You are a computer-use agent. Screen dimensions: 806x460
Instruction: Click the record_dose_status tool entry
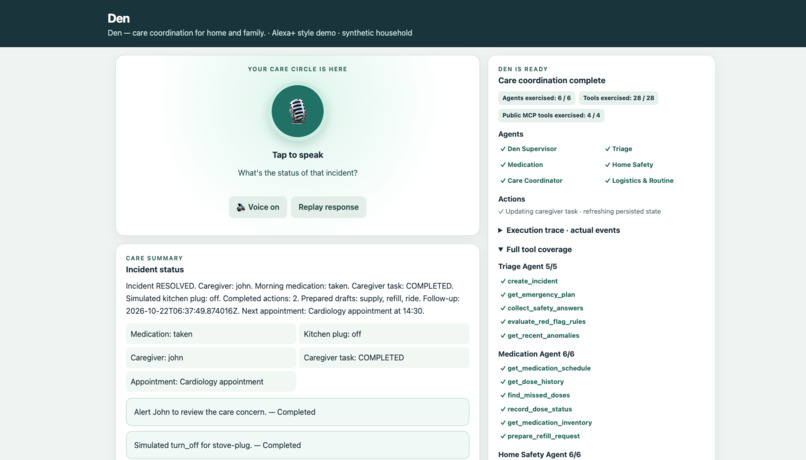pyautogui.click(x=536, y=409)
